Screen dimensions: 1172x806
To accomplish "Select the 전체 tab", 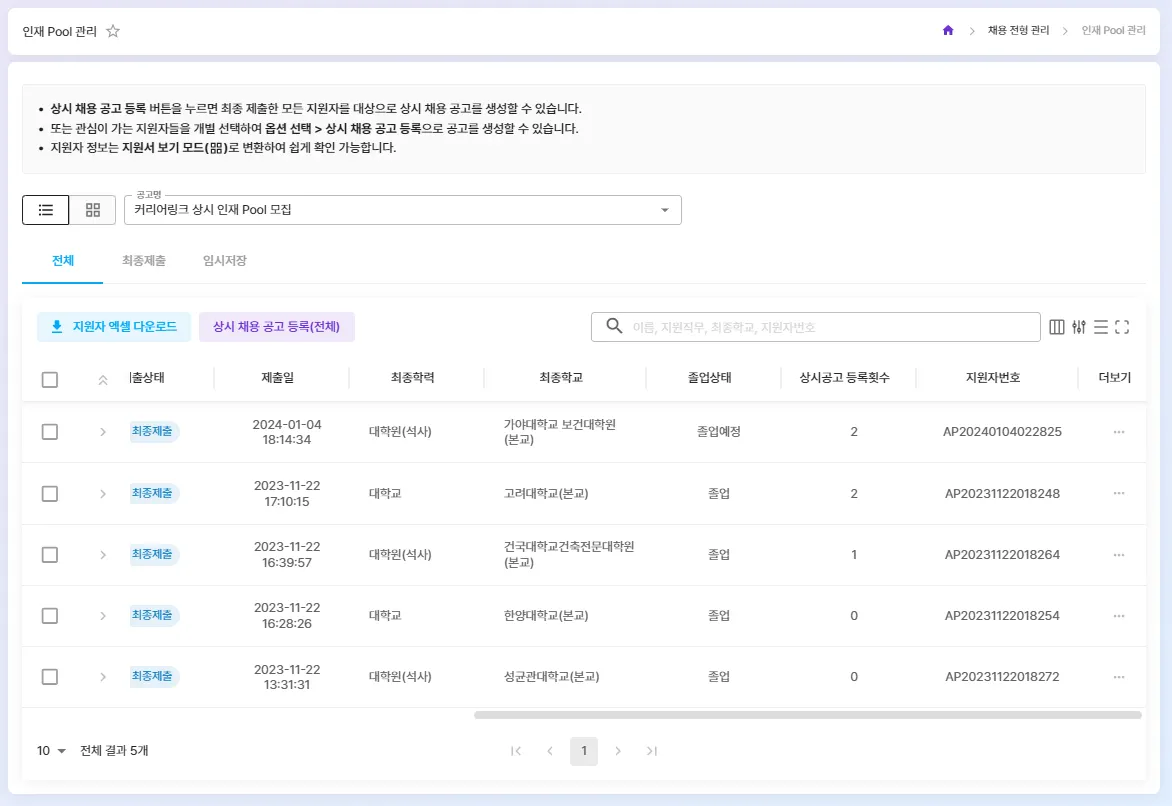I will point(63,261).
